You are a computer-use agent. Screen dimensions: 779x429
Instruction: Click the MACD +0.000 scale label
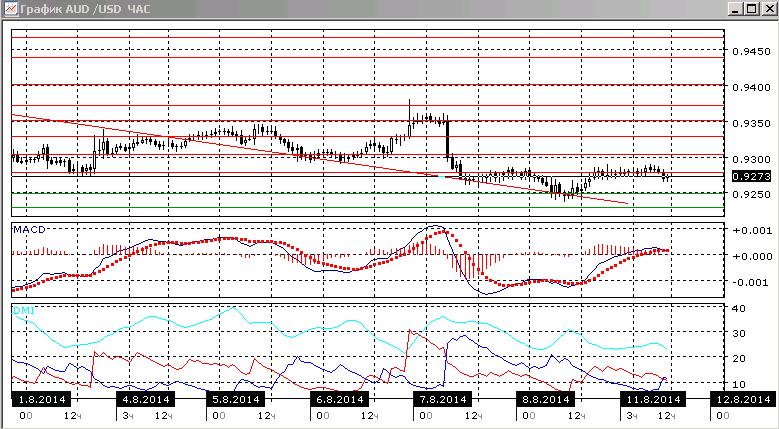coord(751,256)
